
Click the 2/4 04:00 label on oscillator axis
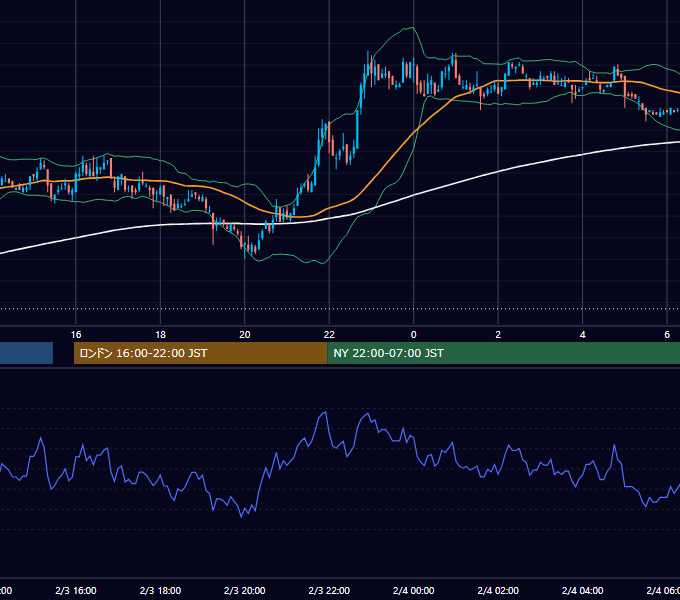(582, 591)
